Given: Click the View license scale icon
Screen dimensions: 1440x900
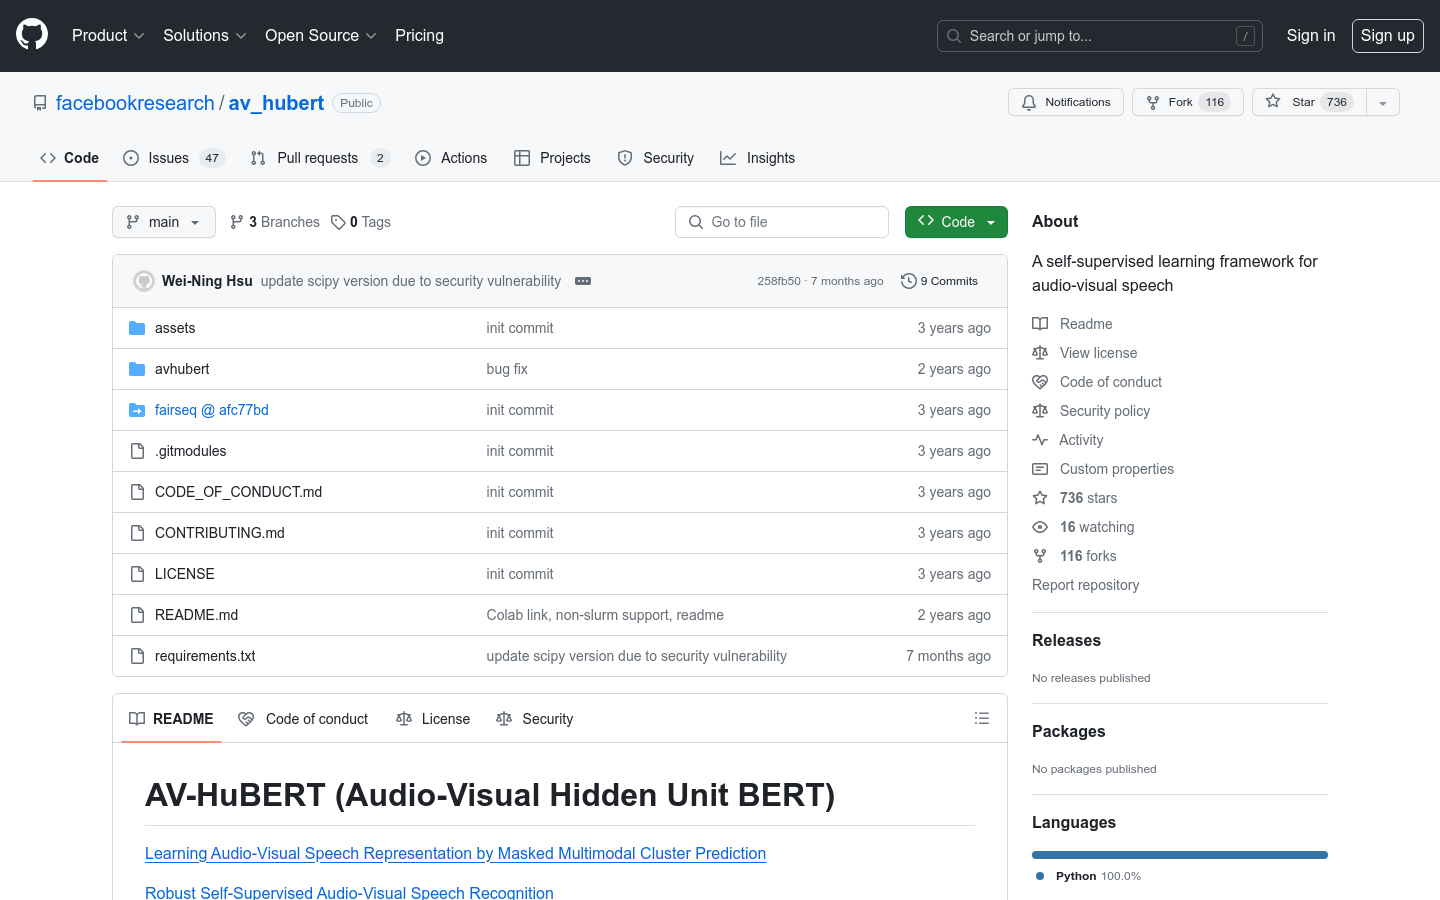Looking at the screenshot, I should point(1040,353).
